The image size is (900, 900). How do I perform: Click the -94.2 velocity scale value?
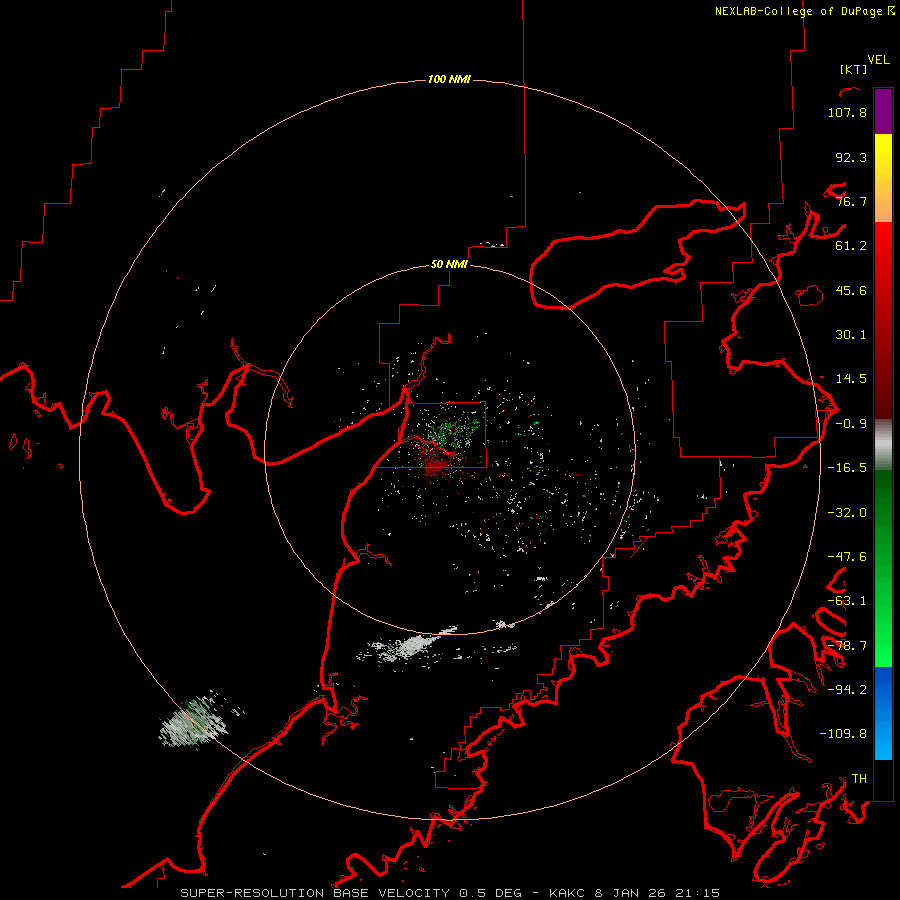[x=847, y=689]
